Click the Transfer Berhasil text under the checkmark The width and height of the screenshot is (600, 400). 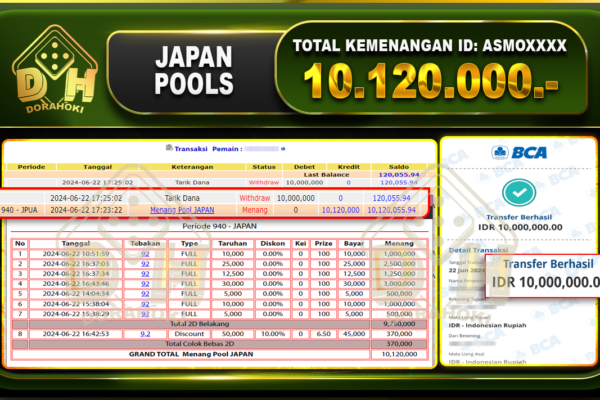(x=519, y=217)
